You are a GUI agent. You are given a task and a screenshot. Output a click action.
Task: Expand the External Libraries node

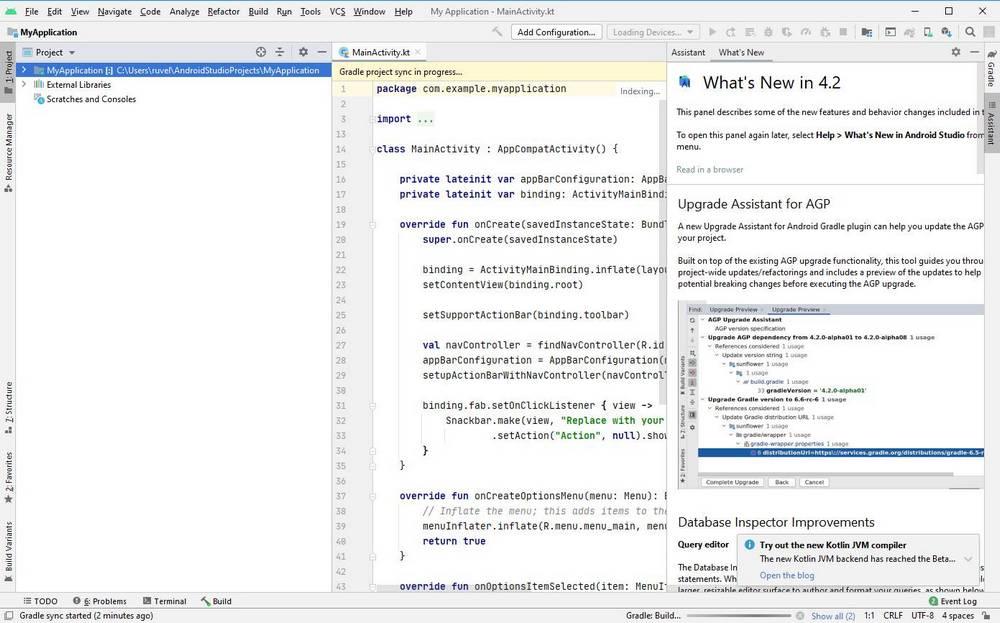point(24,84)
